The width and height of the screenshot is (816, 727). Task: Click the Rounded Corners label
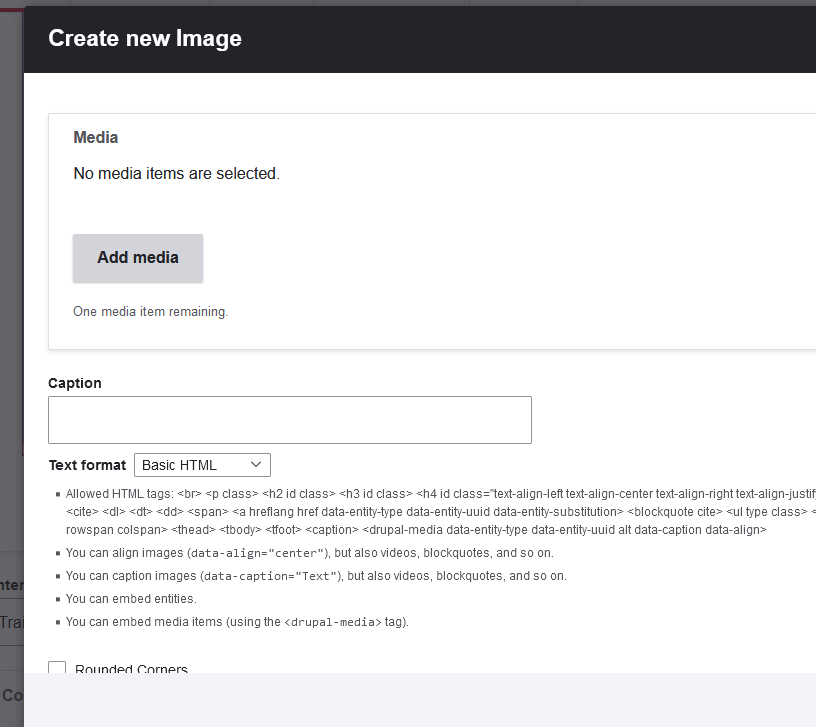(131, 668)
